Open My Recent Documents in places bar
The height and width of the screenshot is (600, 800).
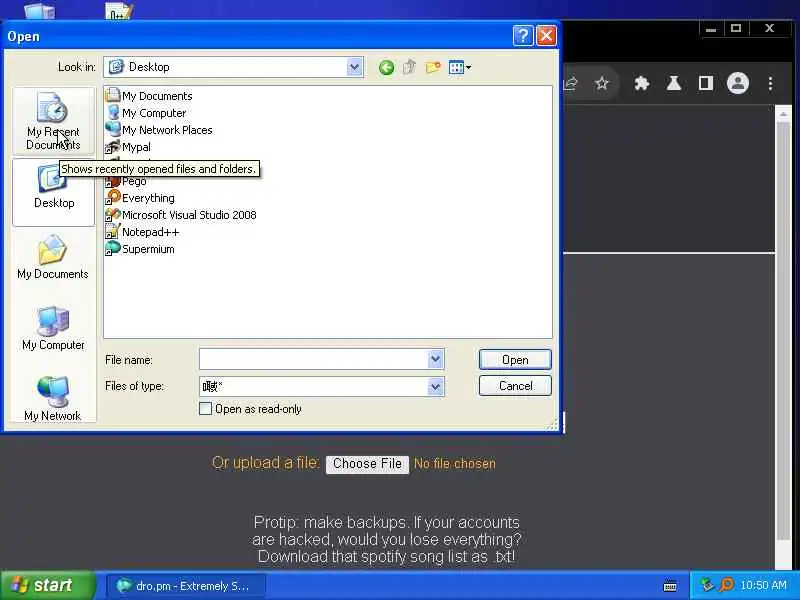click(54, 121)
